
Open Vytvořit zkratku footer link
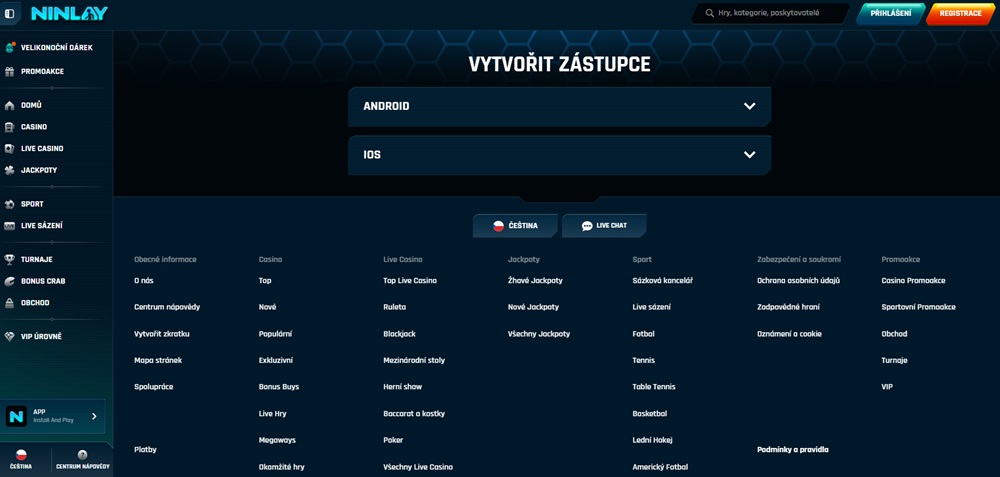(162, 334)
